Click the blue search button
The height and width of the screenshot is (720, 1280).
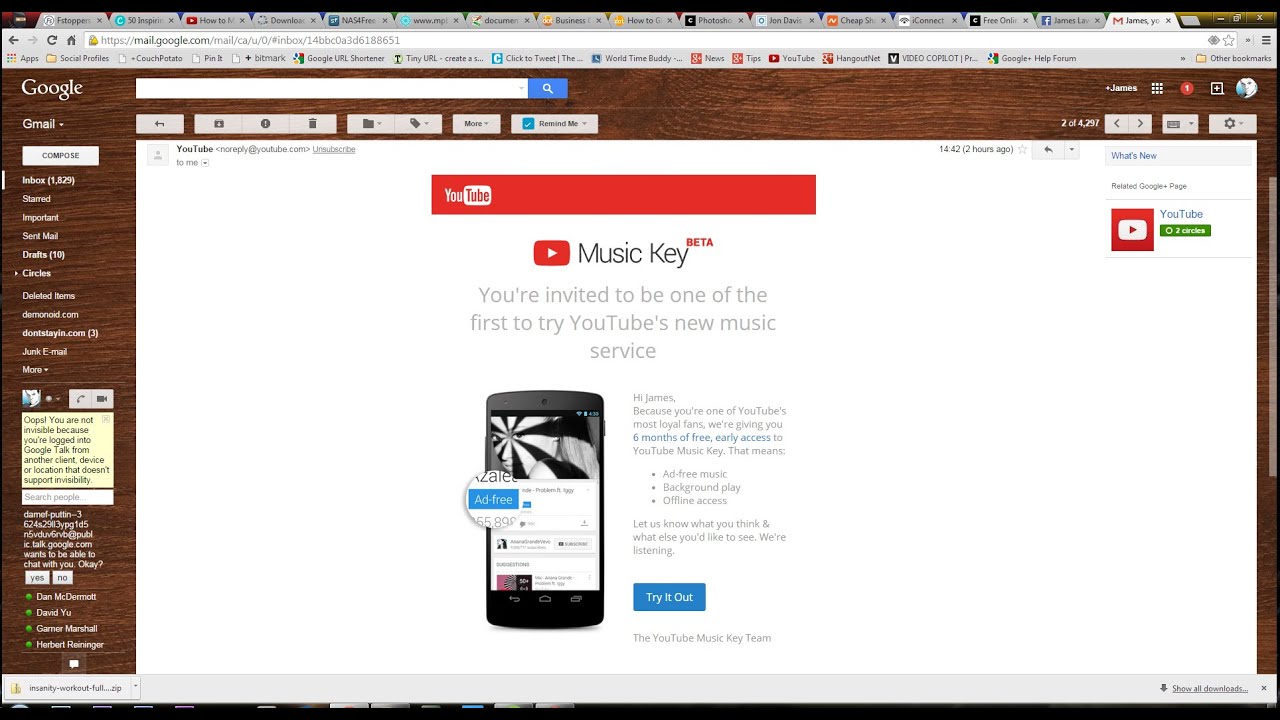point(547,88)
